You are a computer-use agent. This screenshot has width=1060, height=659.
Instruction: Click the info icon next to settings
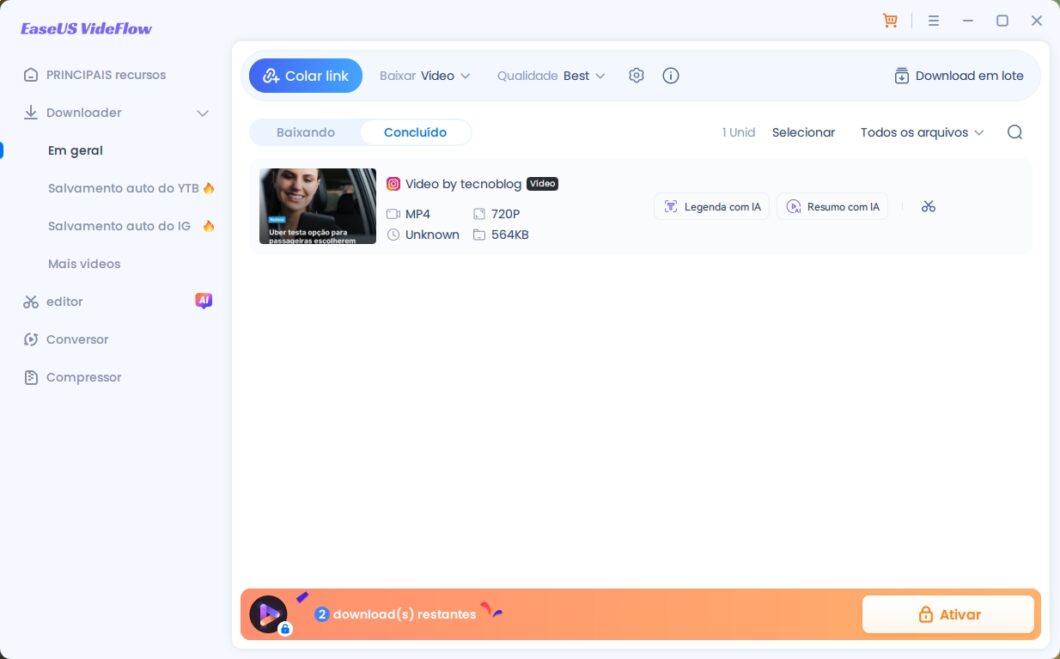click(670, 75)
